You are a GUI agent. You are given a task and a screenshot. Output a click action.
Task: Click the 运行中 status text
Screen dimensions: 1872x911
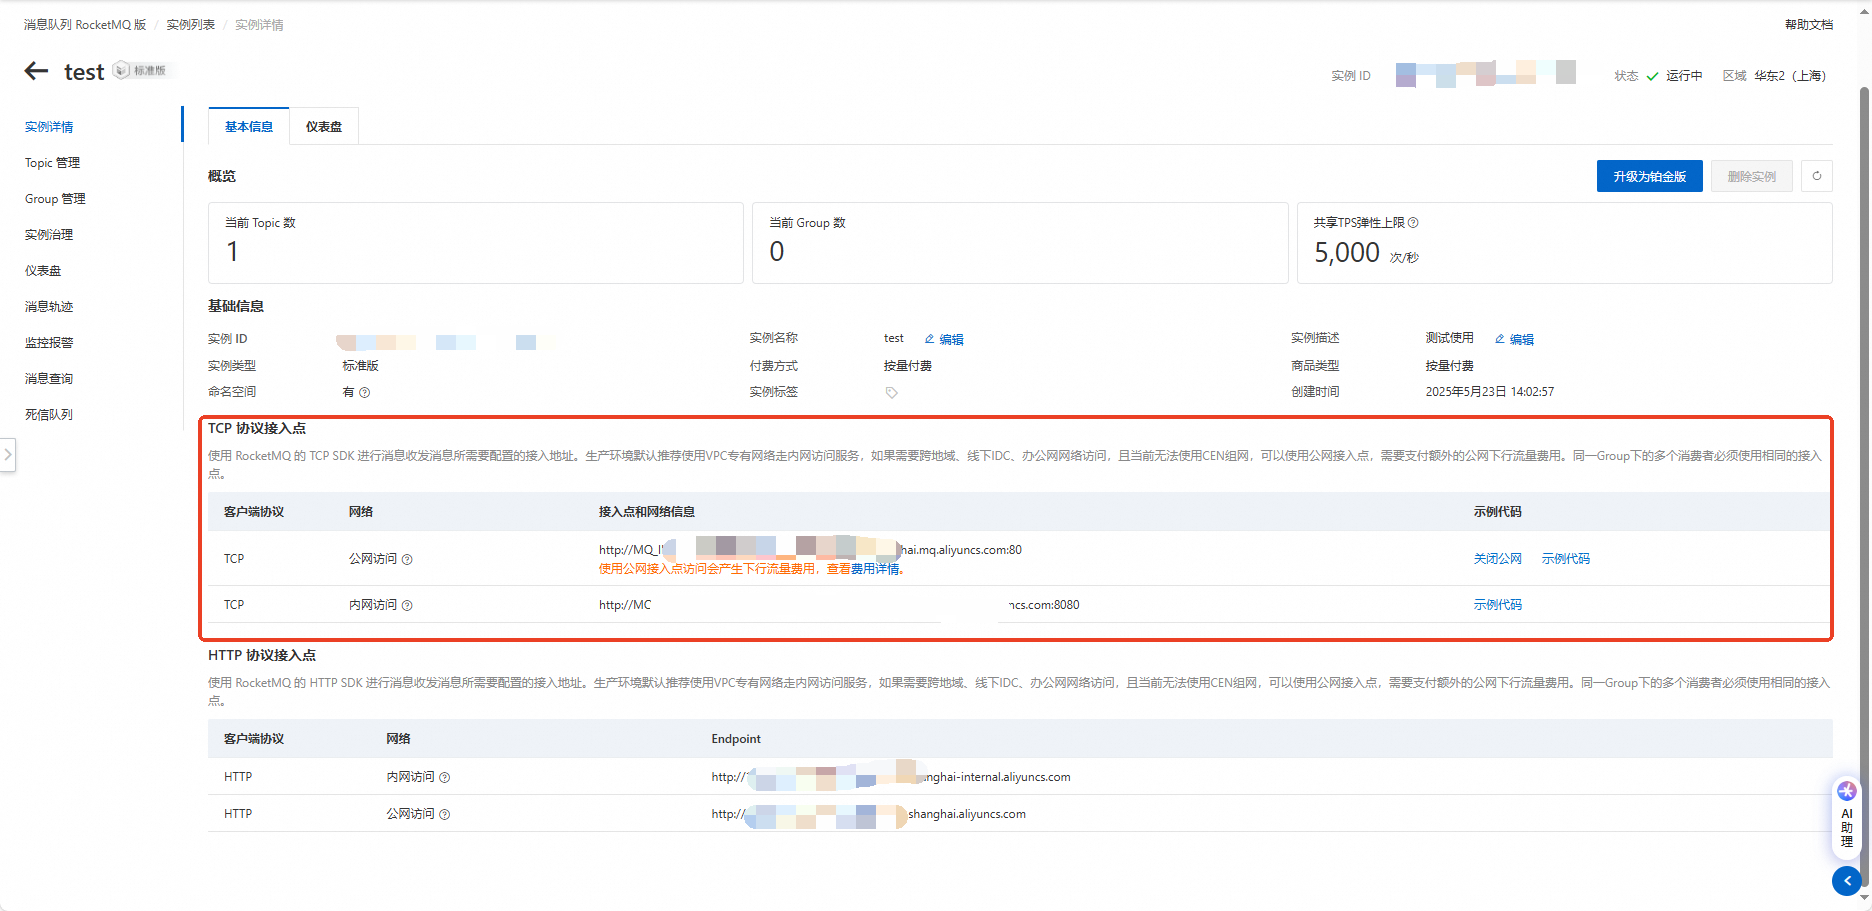click(x=1684, y=76)
